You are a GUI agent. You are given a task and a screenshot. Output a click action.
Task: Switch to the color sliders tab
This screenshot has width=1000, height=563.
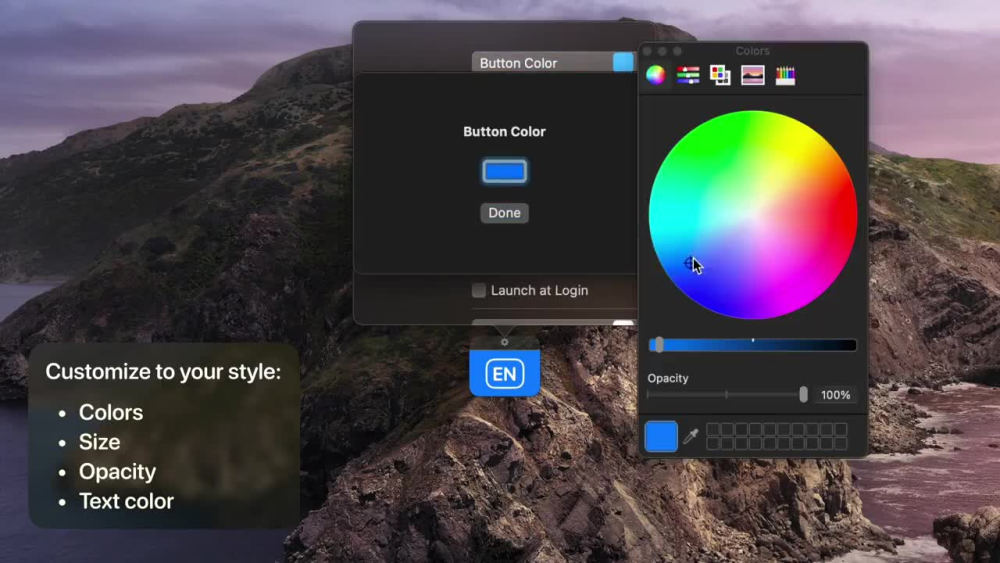pos(688,75)
